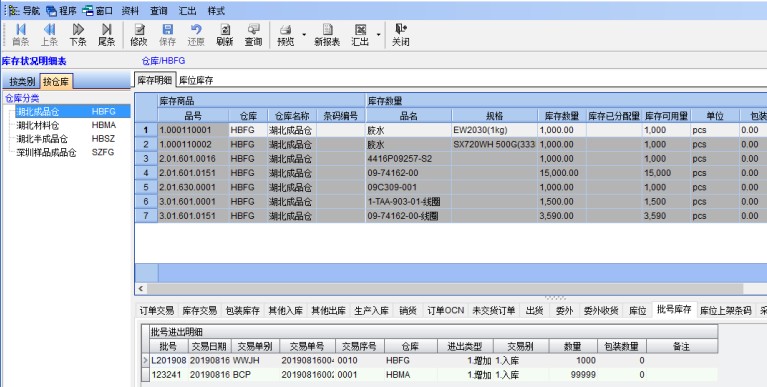Go to next record 下条

78,35
